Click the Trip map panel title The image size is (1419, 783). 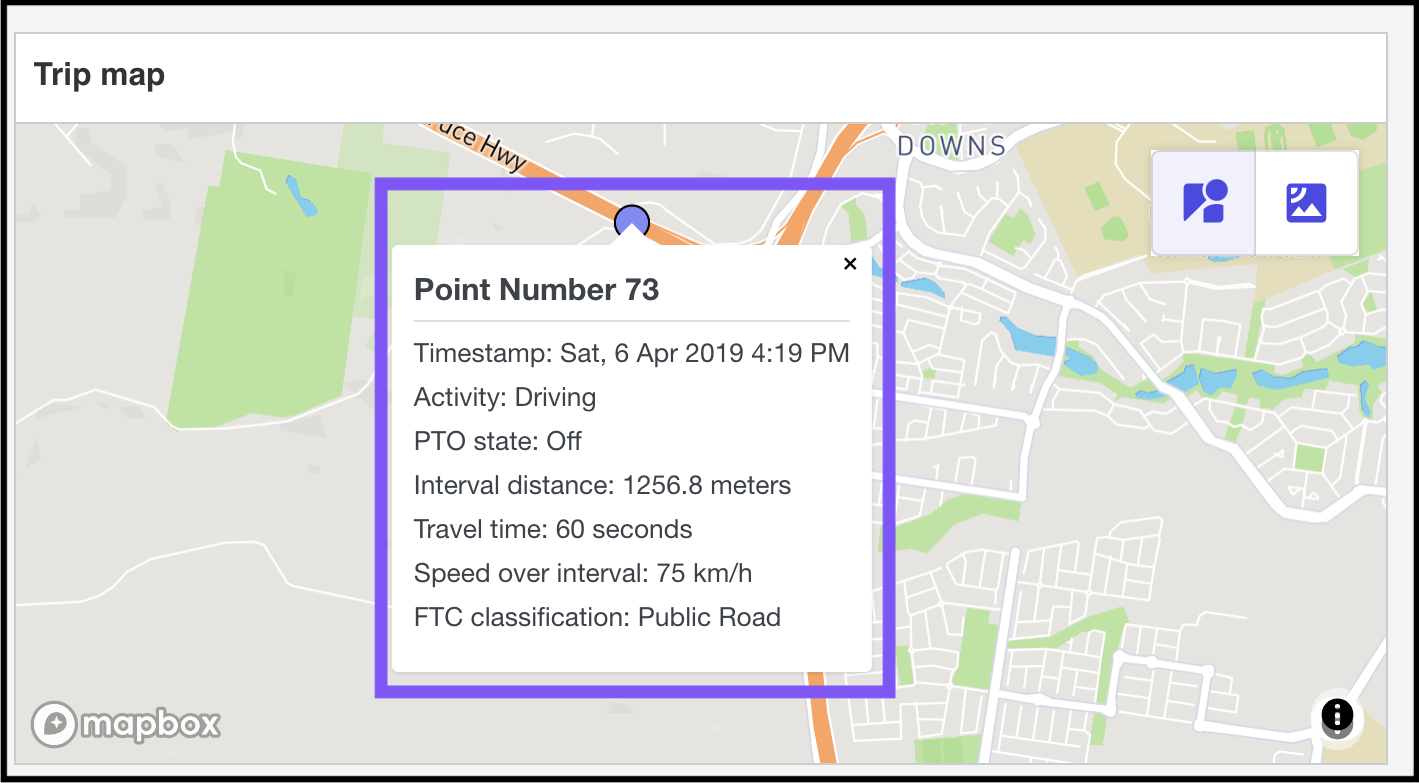tap(99, 75)
